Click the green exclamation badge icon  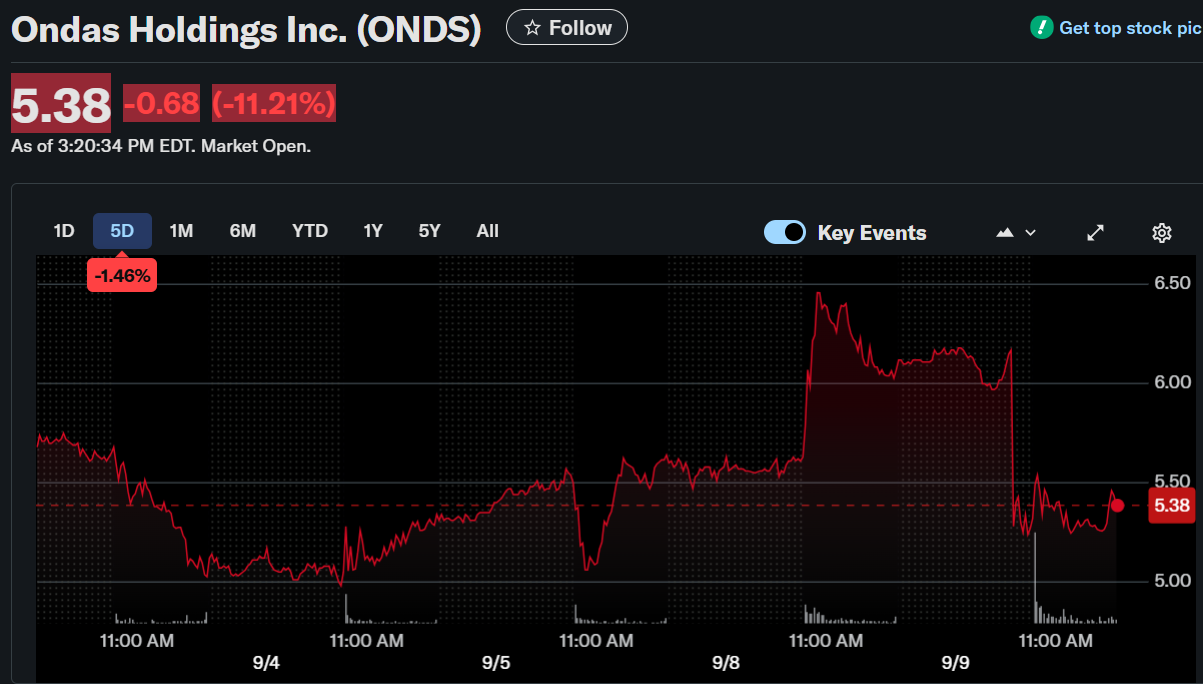pos(1042,27)
